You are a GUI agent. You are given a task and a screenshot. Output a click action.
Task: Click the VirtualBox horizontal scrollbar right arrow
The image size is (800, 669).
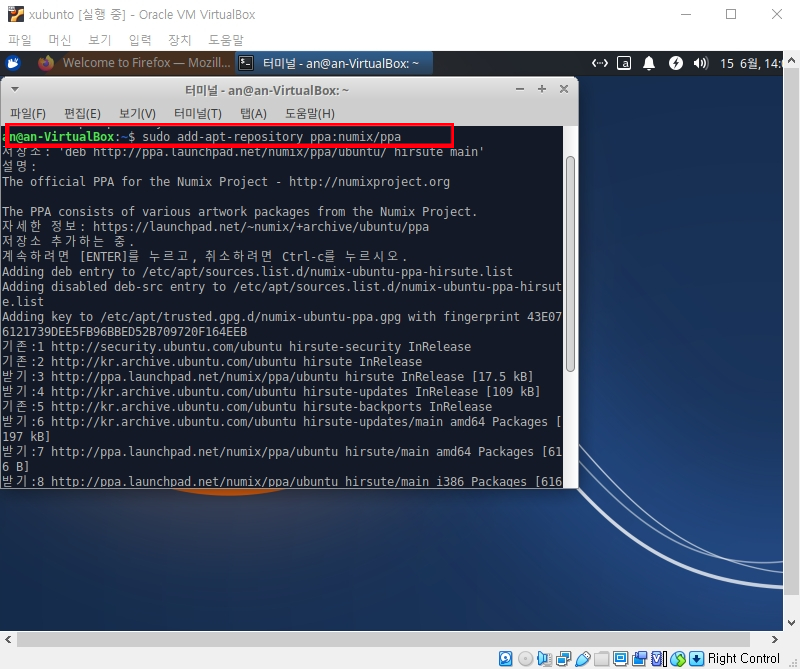tap(774, 639)
